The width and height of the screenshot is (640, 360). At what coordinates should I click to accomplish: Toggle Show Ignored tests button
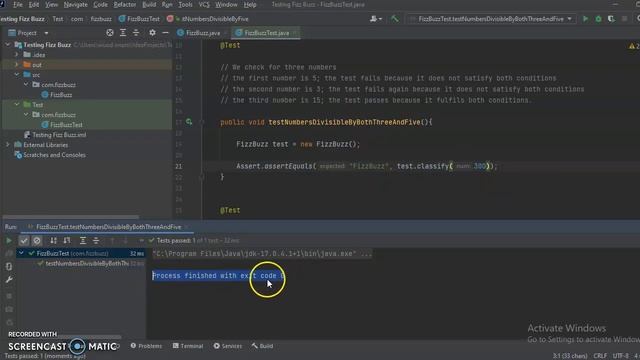click(37, 241)
